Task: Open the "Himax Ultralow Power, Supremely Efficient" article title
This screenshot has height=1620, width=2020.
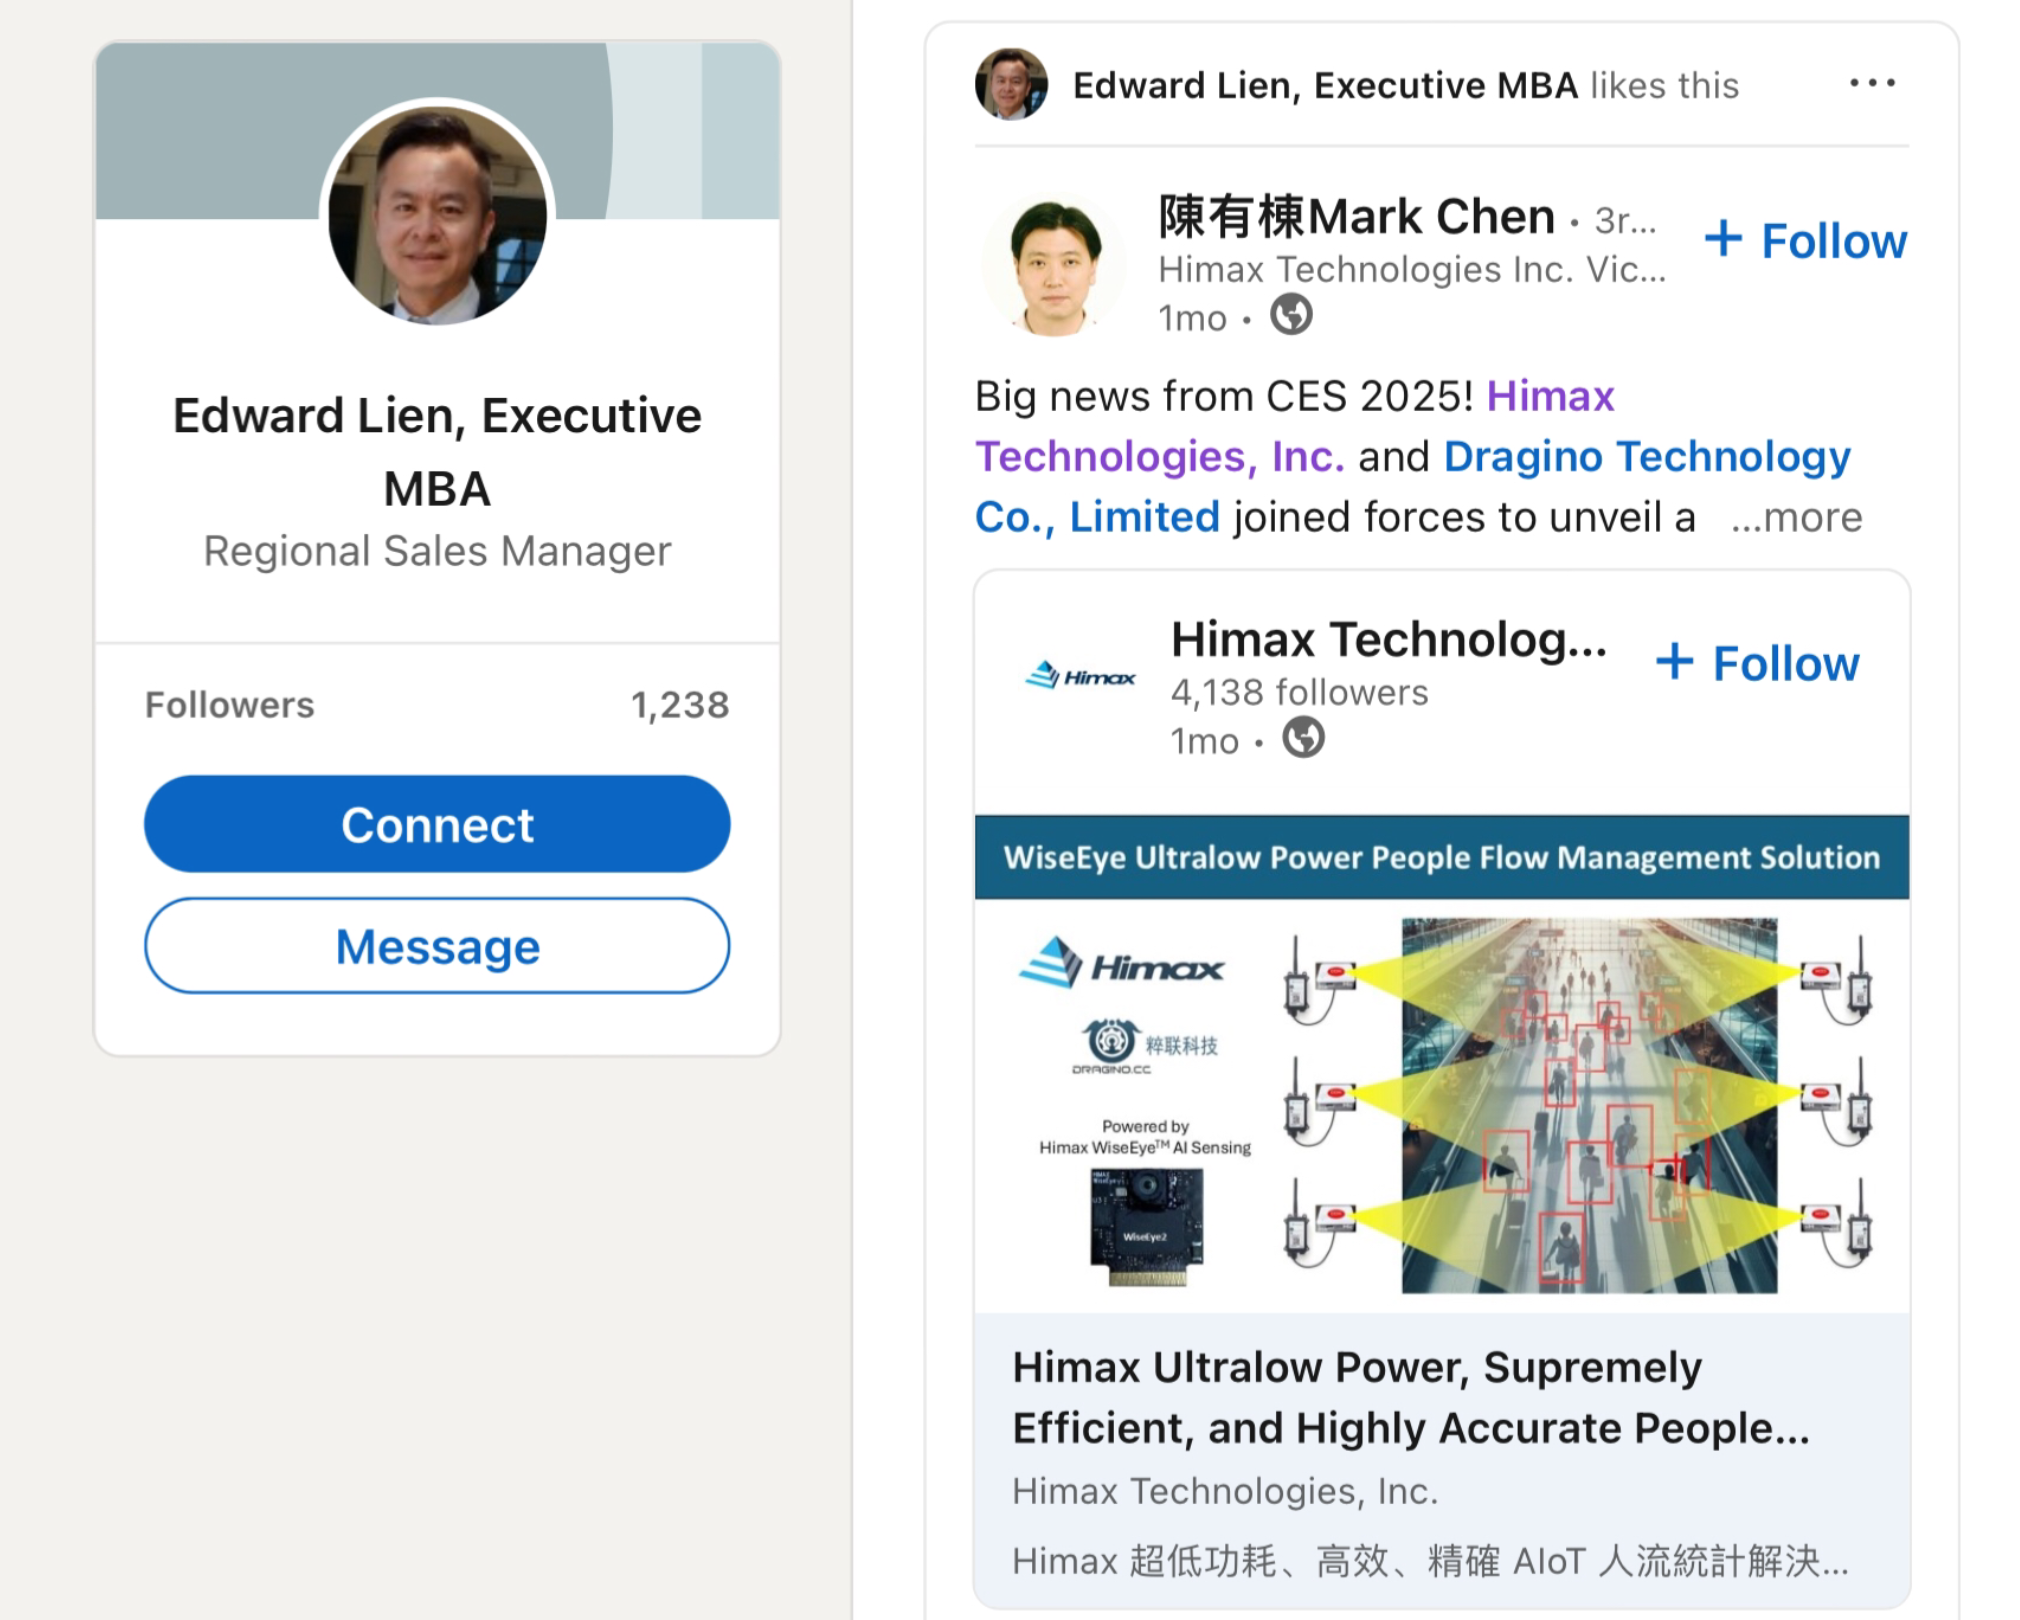Action: point(1411,1397)
